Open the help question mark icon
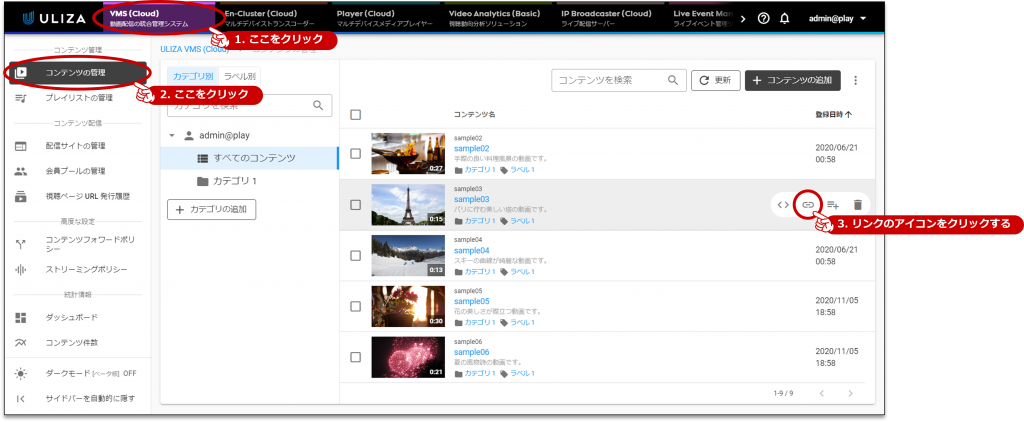 [x=764, y=18]
